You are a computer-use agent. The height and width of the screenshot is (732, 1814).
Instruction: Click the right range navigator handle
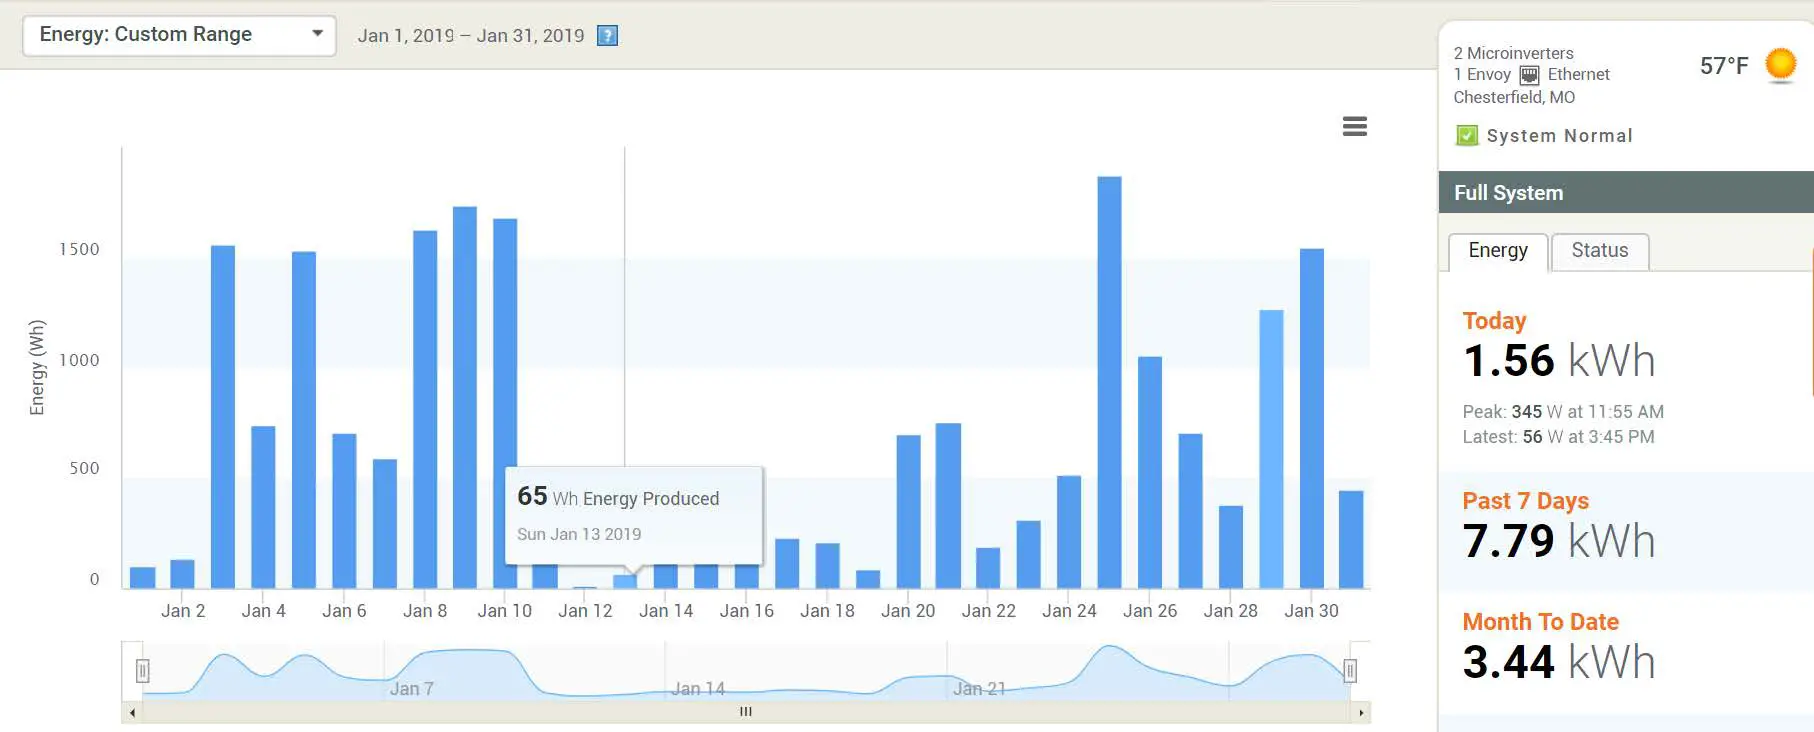pyautogui.click(x=1349, y=671)
